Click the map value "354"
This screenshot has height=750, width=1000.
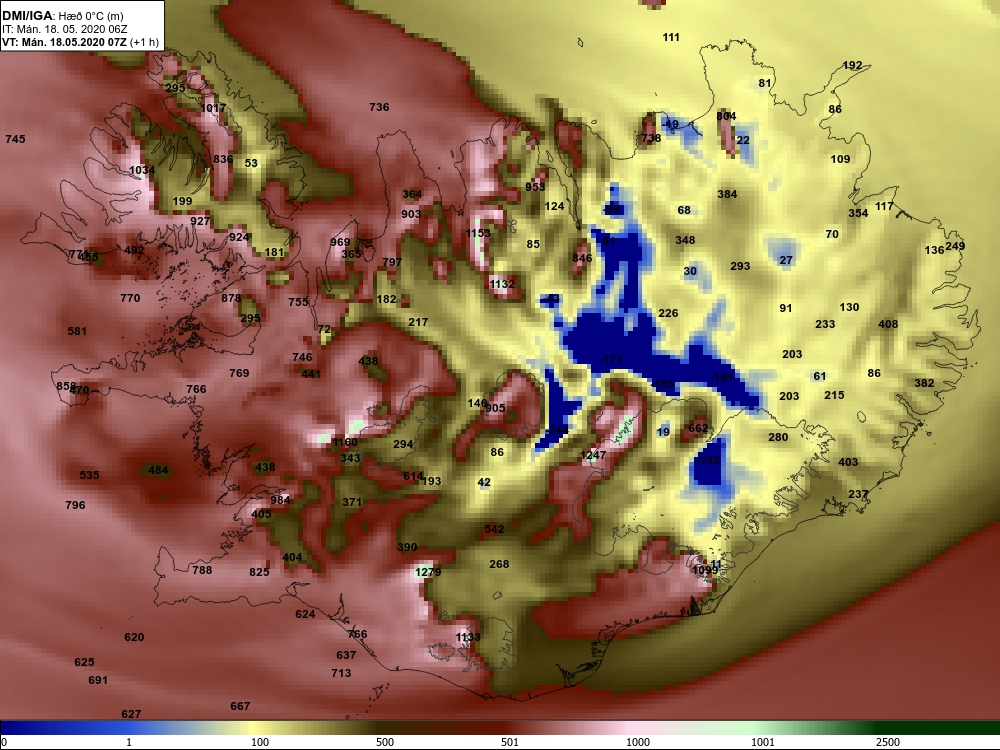(x=858, y=212)
